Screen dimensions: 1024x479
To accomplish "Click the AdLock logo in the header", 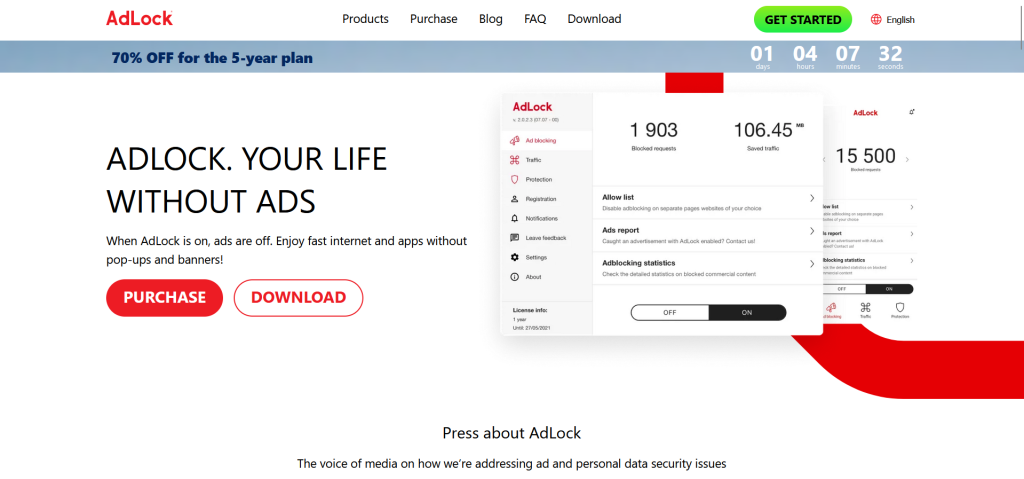I will pyautogui.click(x=139, y=18).
